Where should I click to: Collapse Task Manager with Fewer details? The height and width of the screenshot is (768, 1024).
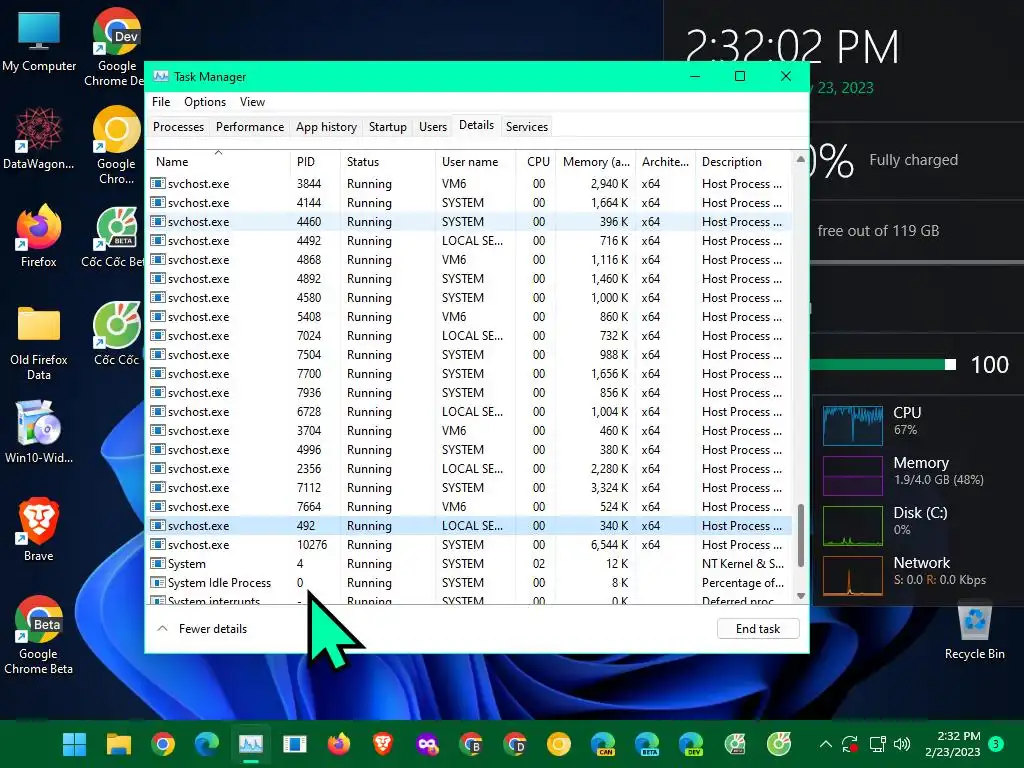point(202,629)
